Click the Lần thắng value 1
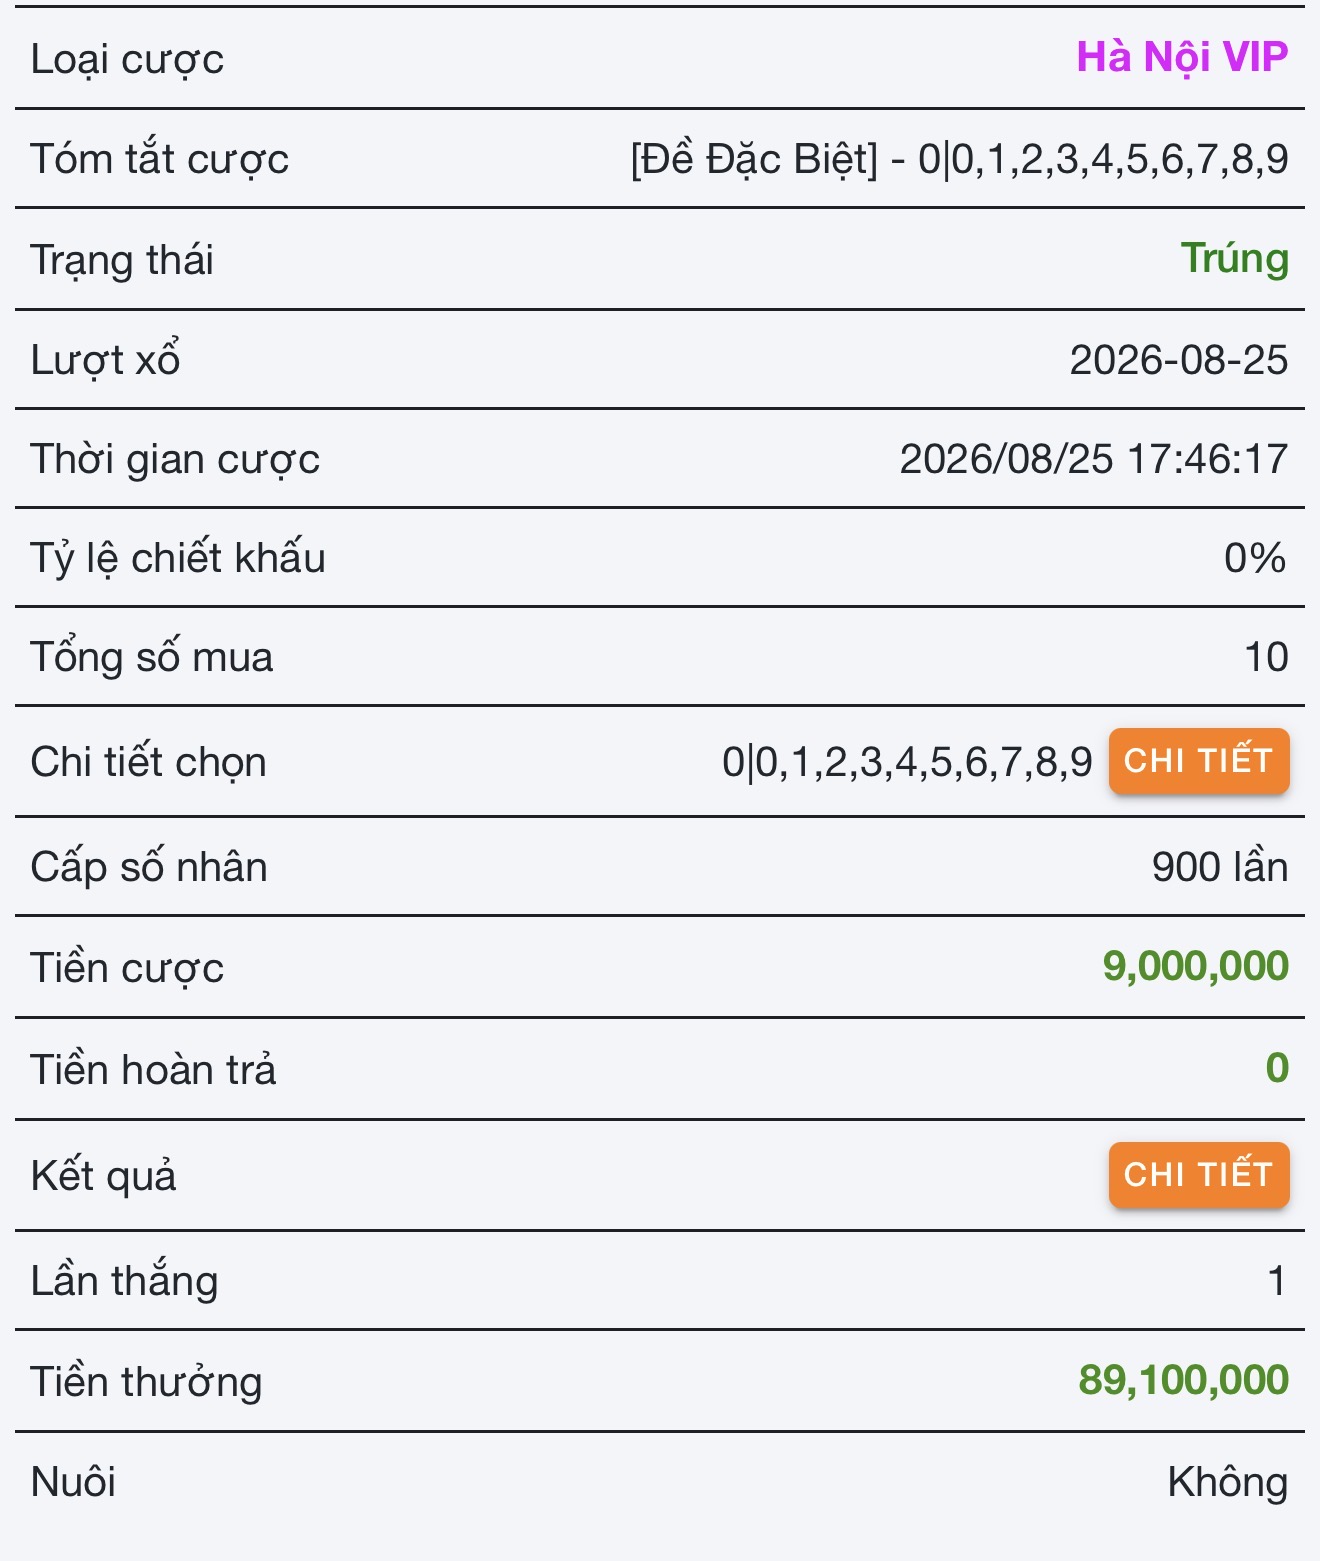 point(1277,1281)
